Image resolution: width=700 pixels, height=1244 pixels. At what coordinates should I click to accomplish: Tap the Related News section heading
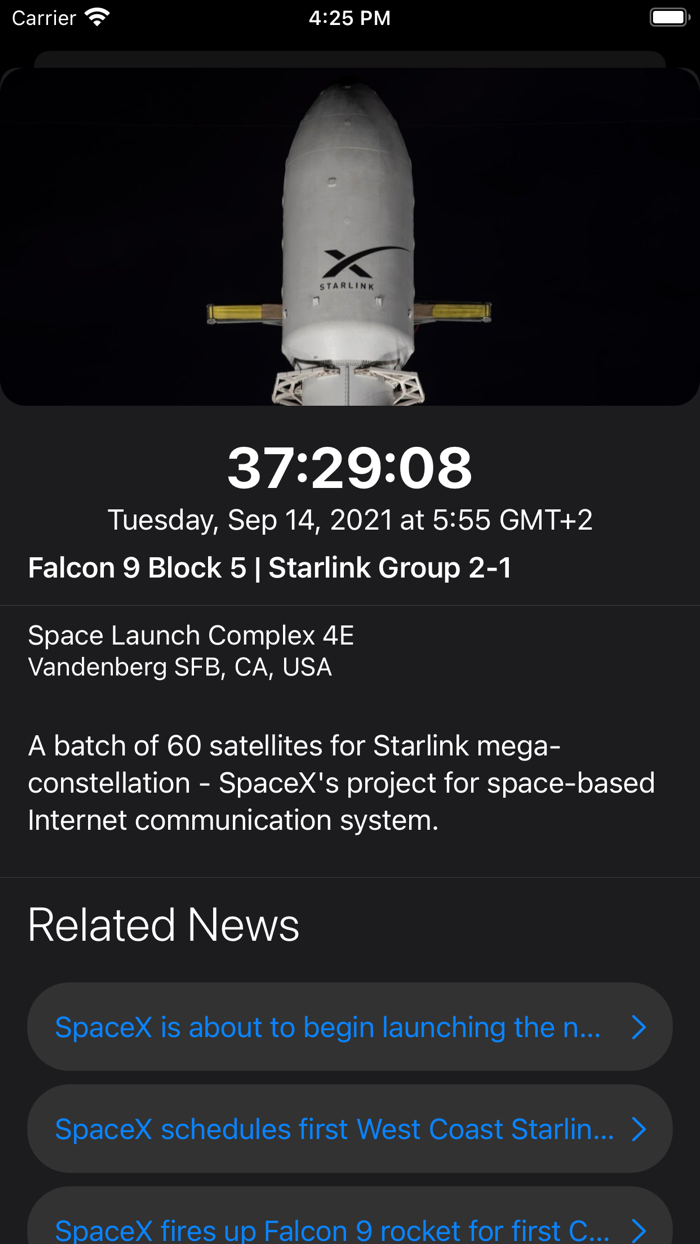pyautogui.click(x=164, y=925)
